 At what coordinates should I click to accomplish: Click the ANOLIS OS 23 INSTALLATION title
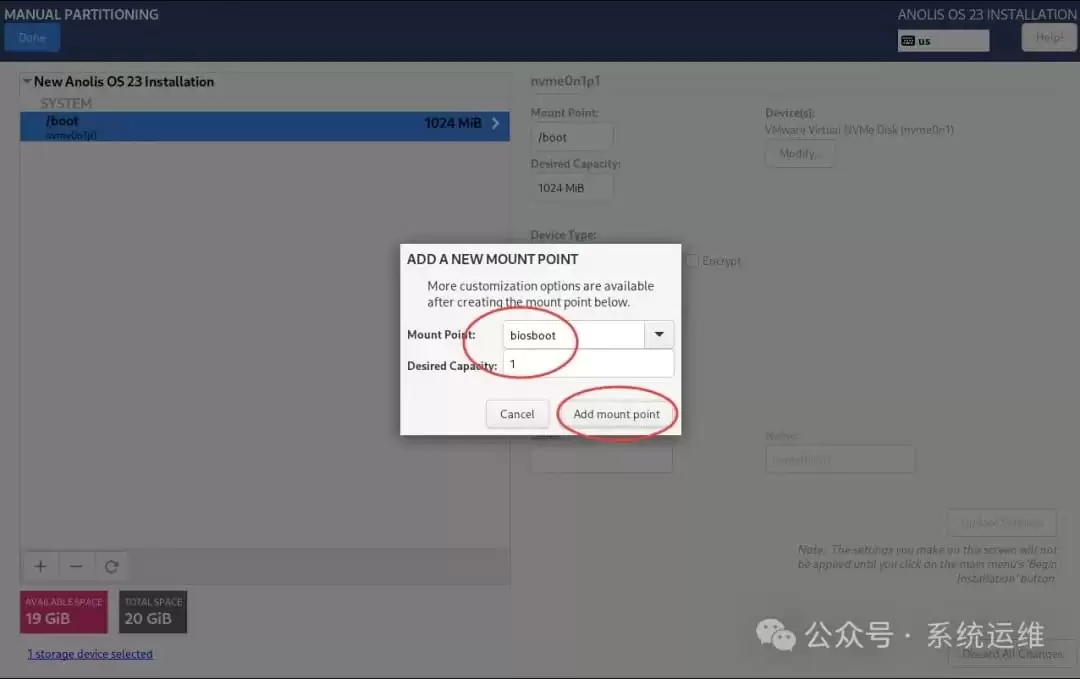[987, 14]
